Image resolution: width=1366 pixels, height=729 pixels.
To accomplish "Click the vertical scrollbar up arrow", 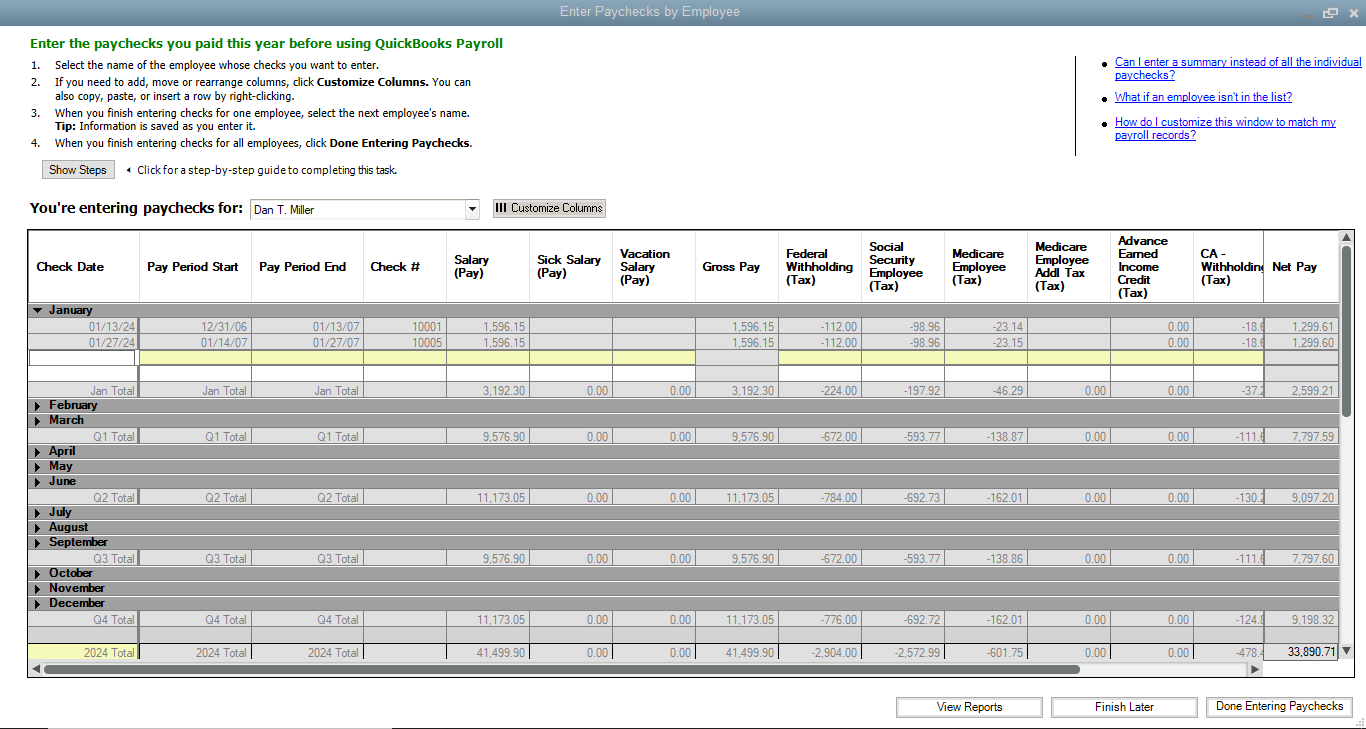I will point(1346,237).
